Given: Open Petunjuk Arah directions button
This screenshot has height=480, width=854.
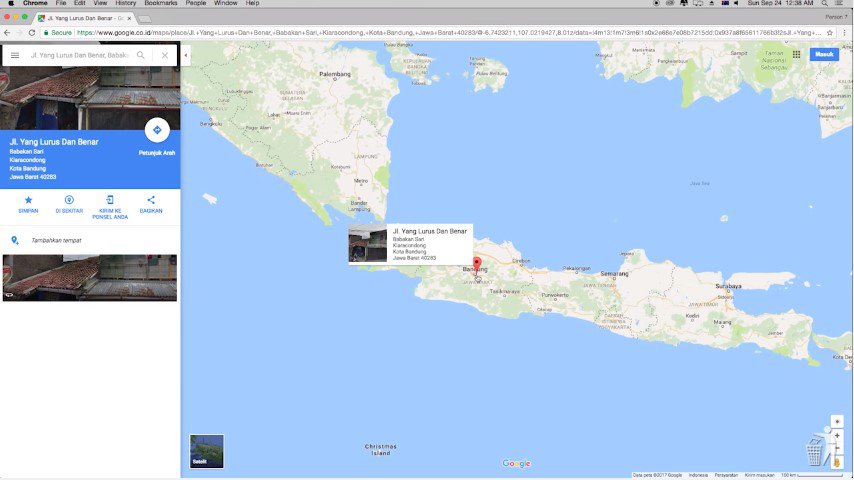Looking at the screenshot, I should point(157,130).
